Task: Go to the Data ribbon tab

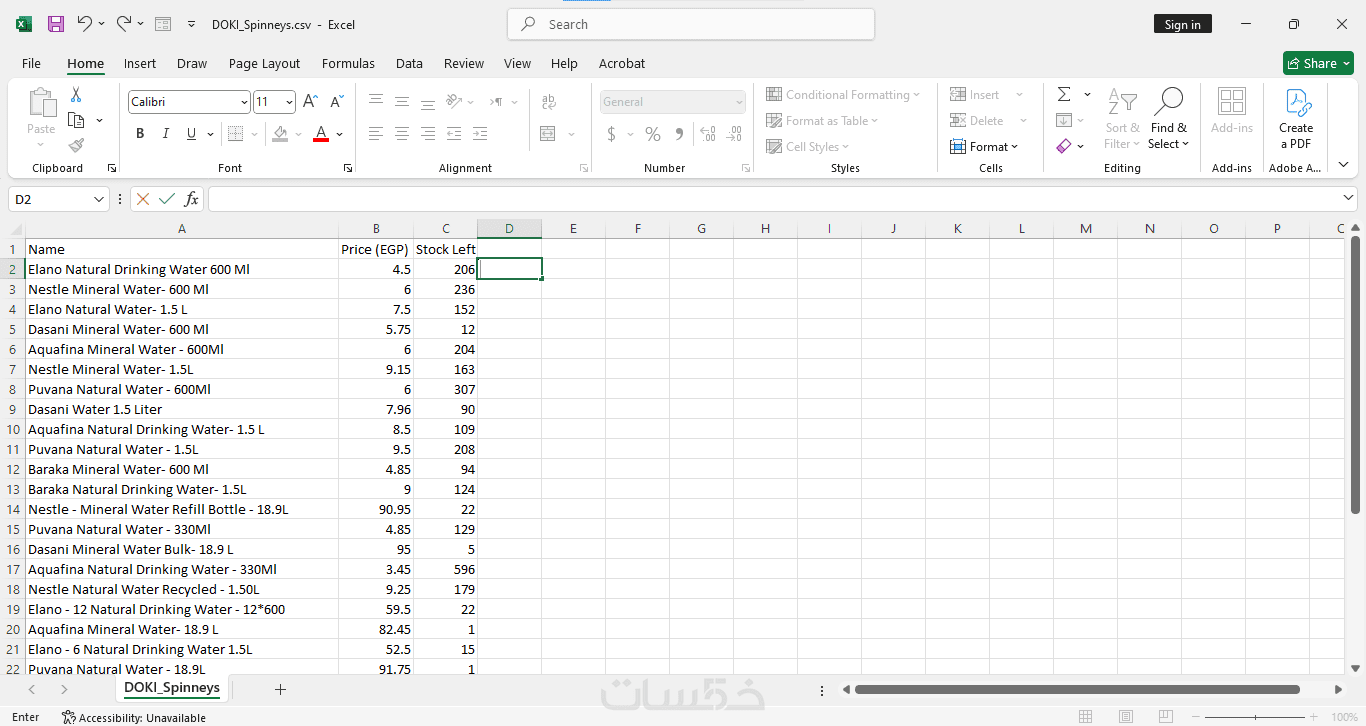Action: tap(409, 63)
